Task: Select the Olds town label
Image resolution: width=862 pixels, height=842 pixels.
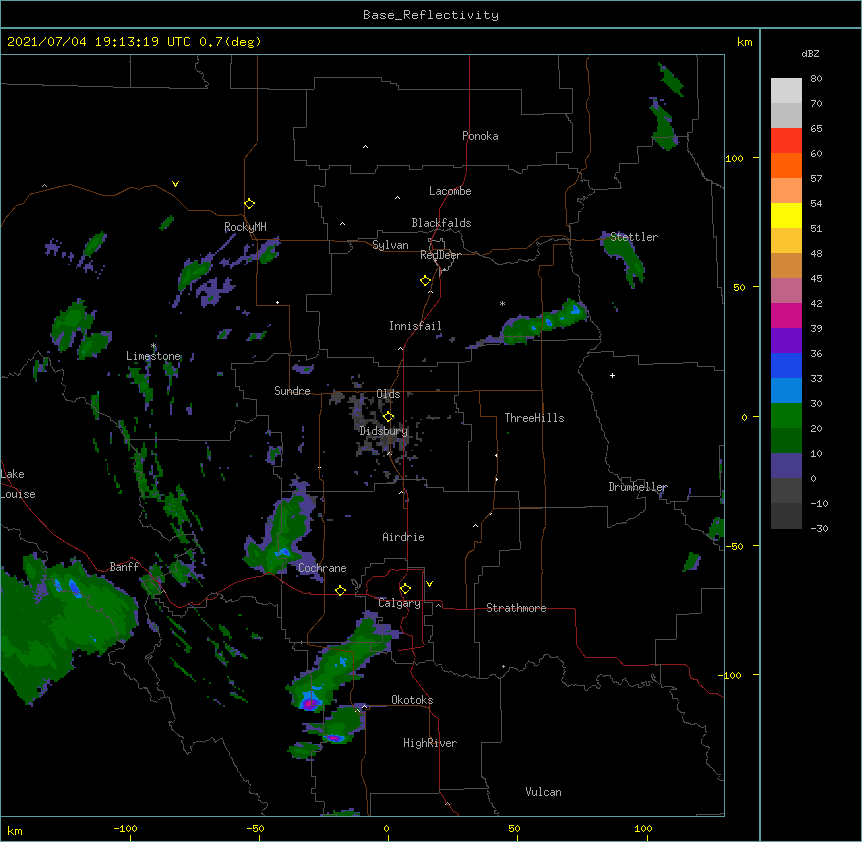Action: pyautogui.click(x=388, y=394)
